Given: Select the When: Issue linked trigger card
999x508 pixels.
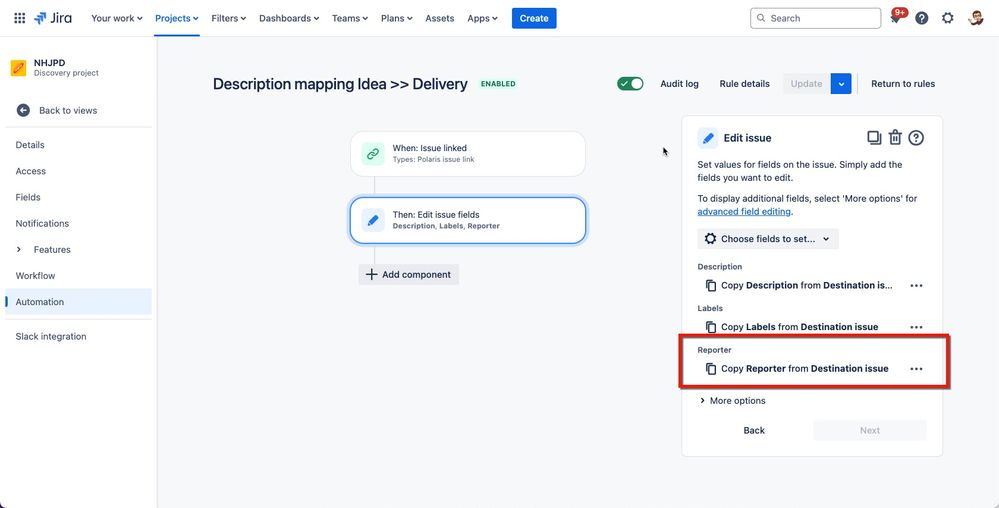Looking at the screenshot, I should 468,154.
